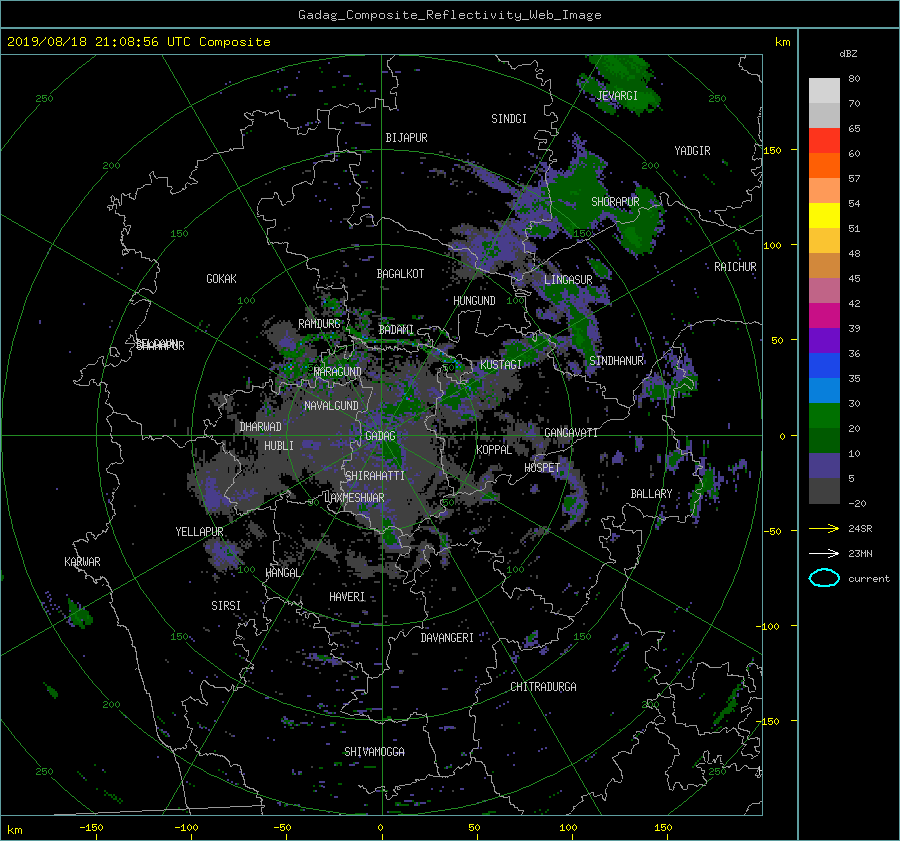The height and width of the screenshot is (841, 900).
Task: Click the NAVALGUND city label
Action: 331,406
